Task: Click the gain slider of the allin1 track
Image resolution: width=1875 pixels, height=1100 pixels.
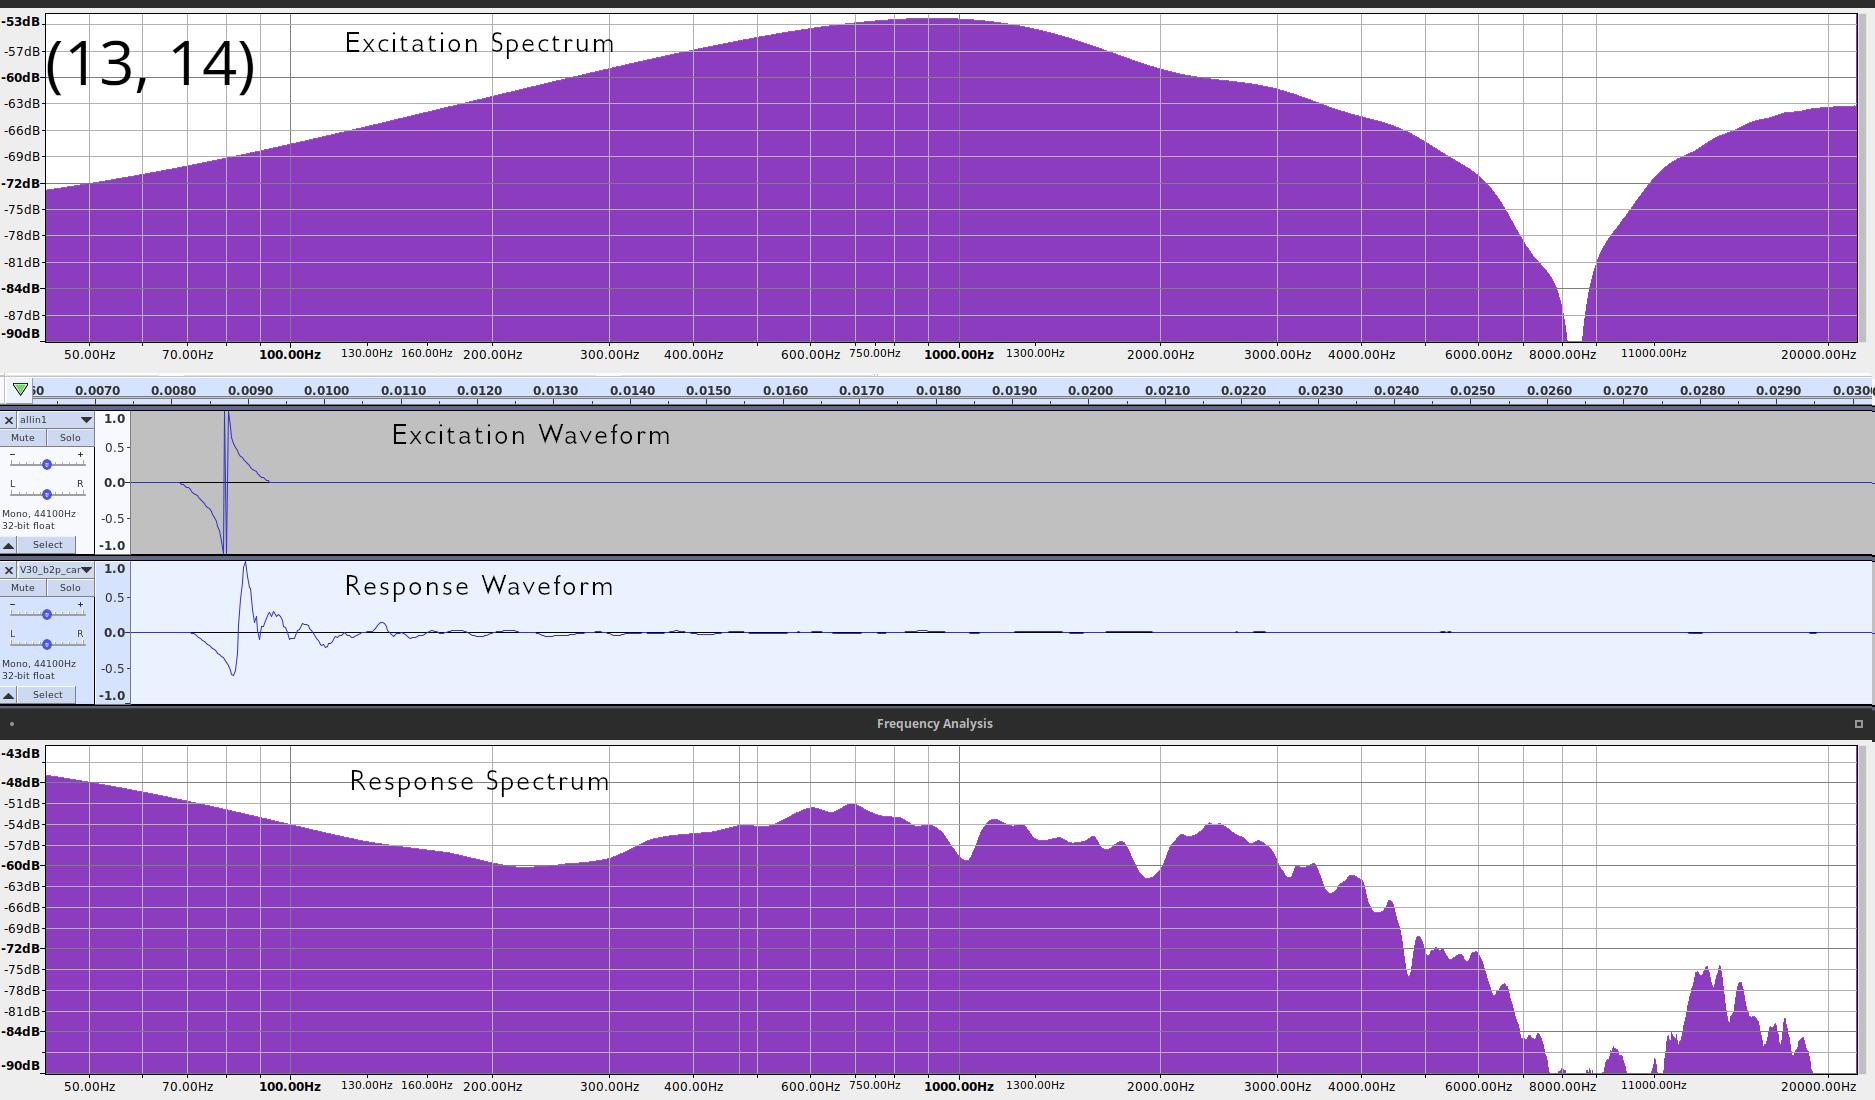Action: (x=47, y=464)
